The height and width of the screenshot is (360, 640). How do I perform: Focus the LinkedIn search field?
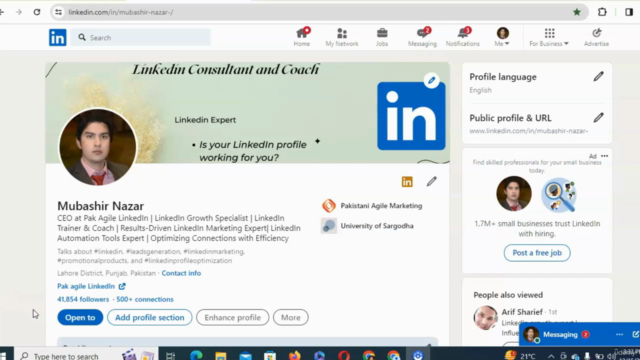point(141,38)
